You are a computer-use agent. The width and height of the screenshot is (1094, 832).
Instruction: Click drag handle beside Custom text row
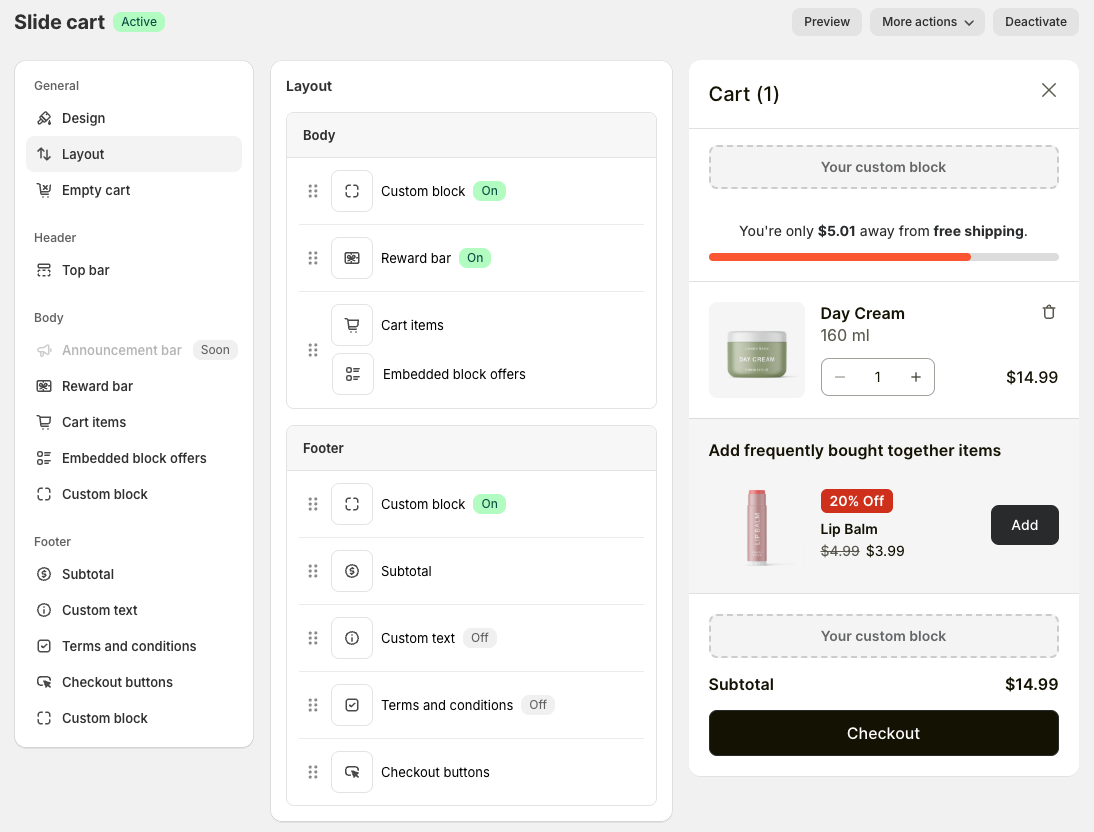(313, 638)
